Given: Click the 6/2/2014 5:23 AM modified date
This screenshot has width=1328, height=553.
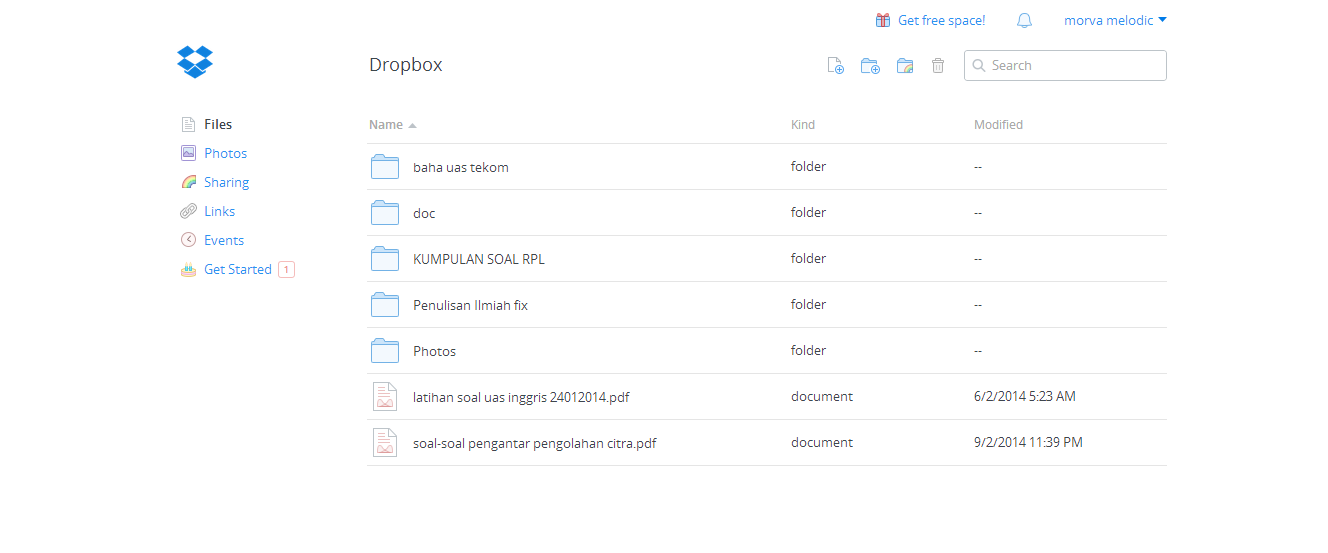Looking at the screenshot, I should pyautogui.click(x=1025, y=396).
